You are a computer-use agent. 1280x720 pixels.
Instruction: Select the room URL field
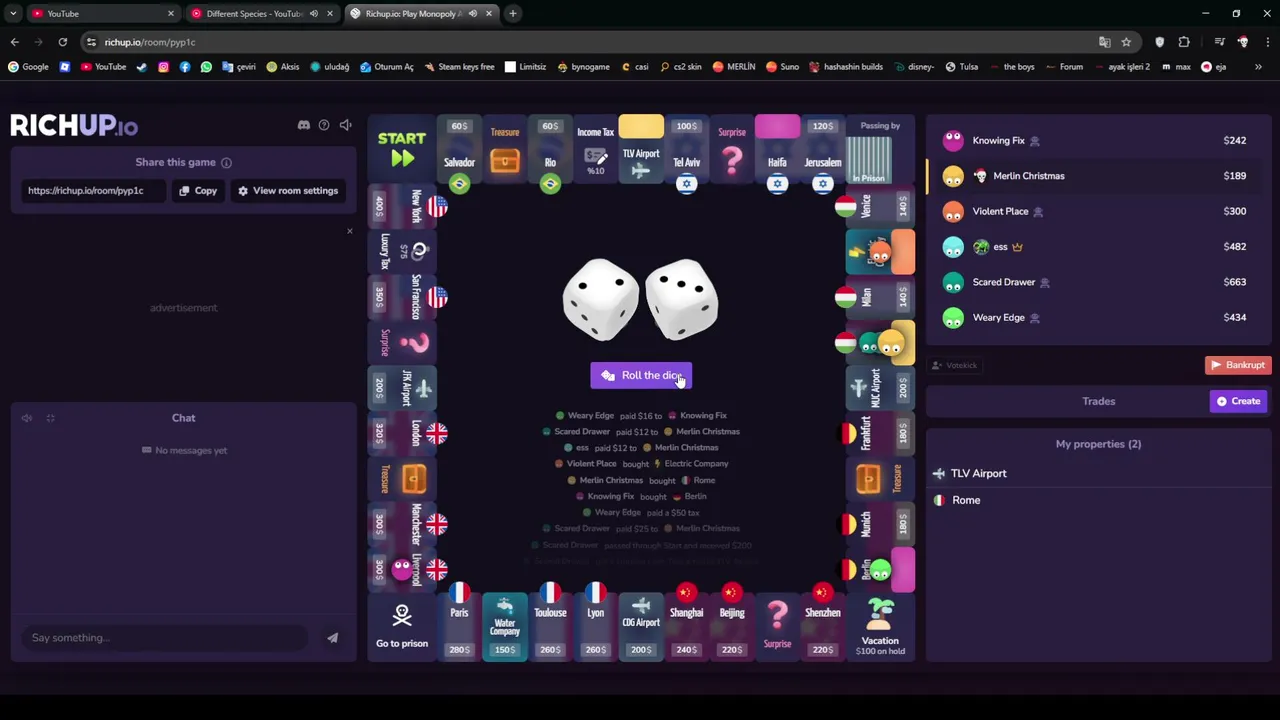click(x=93, y=191)
